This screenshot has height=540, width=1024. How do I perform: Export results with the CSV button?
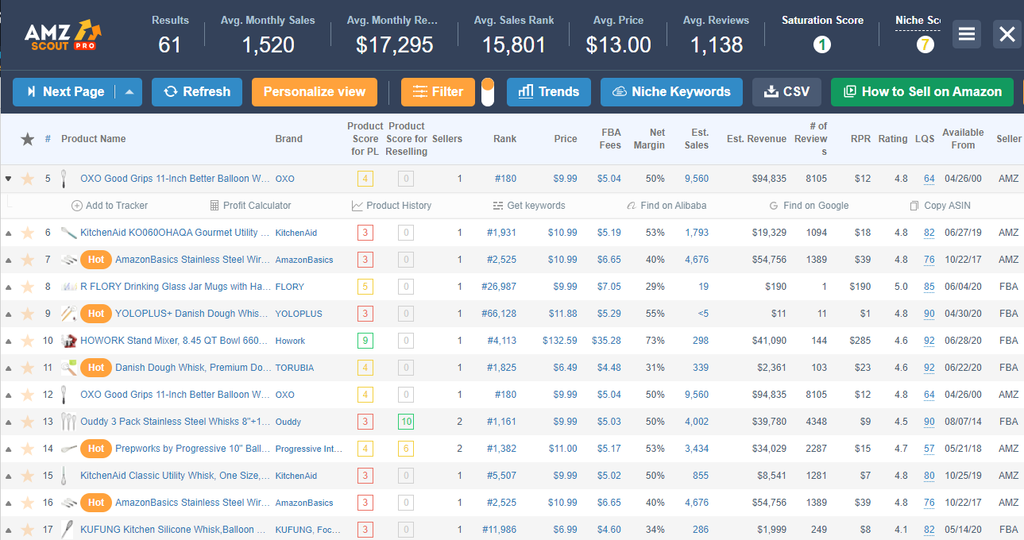tap(786, 92)
